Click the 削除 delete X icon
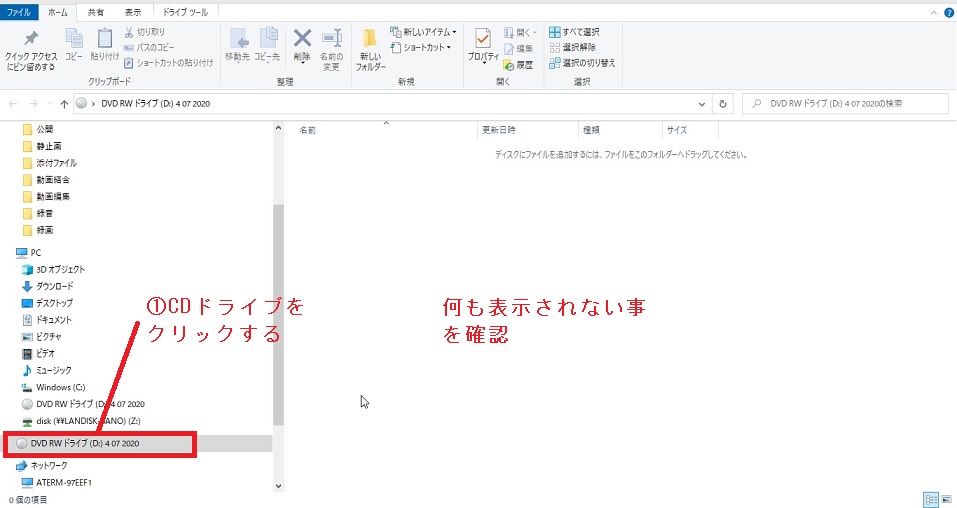957x508 pixels. tap(302, 39)
